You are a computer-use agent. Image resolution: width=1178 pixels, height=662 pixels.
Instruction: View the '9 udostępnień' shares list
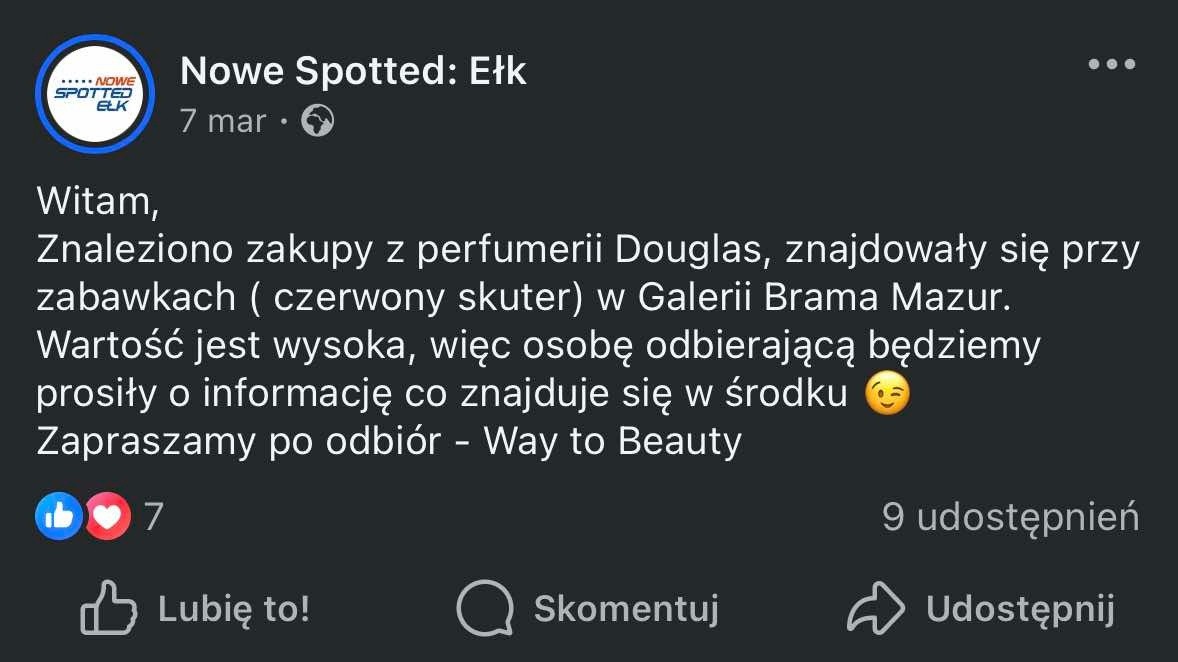coord(1010,516)
